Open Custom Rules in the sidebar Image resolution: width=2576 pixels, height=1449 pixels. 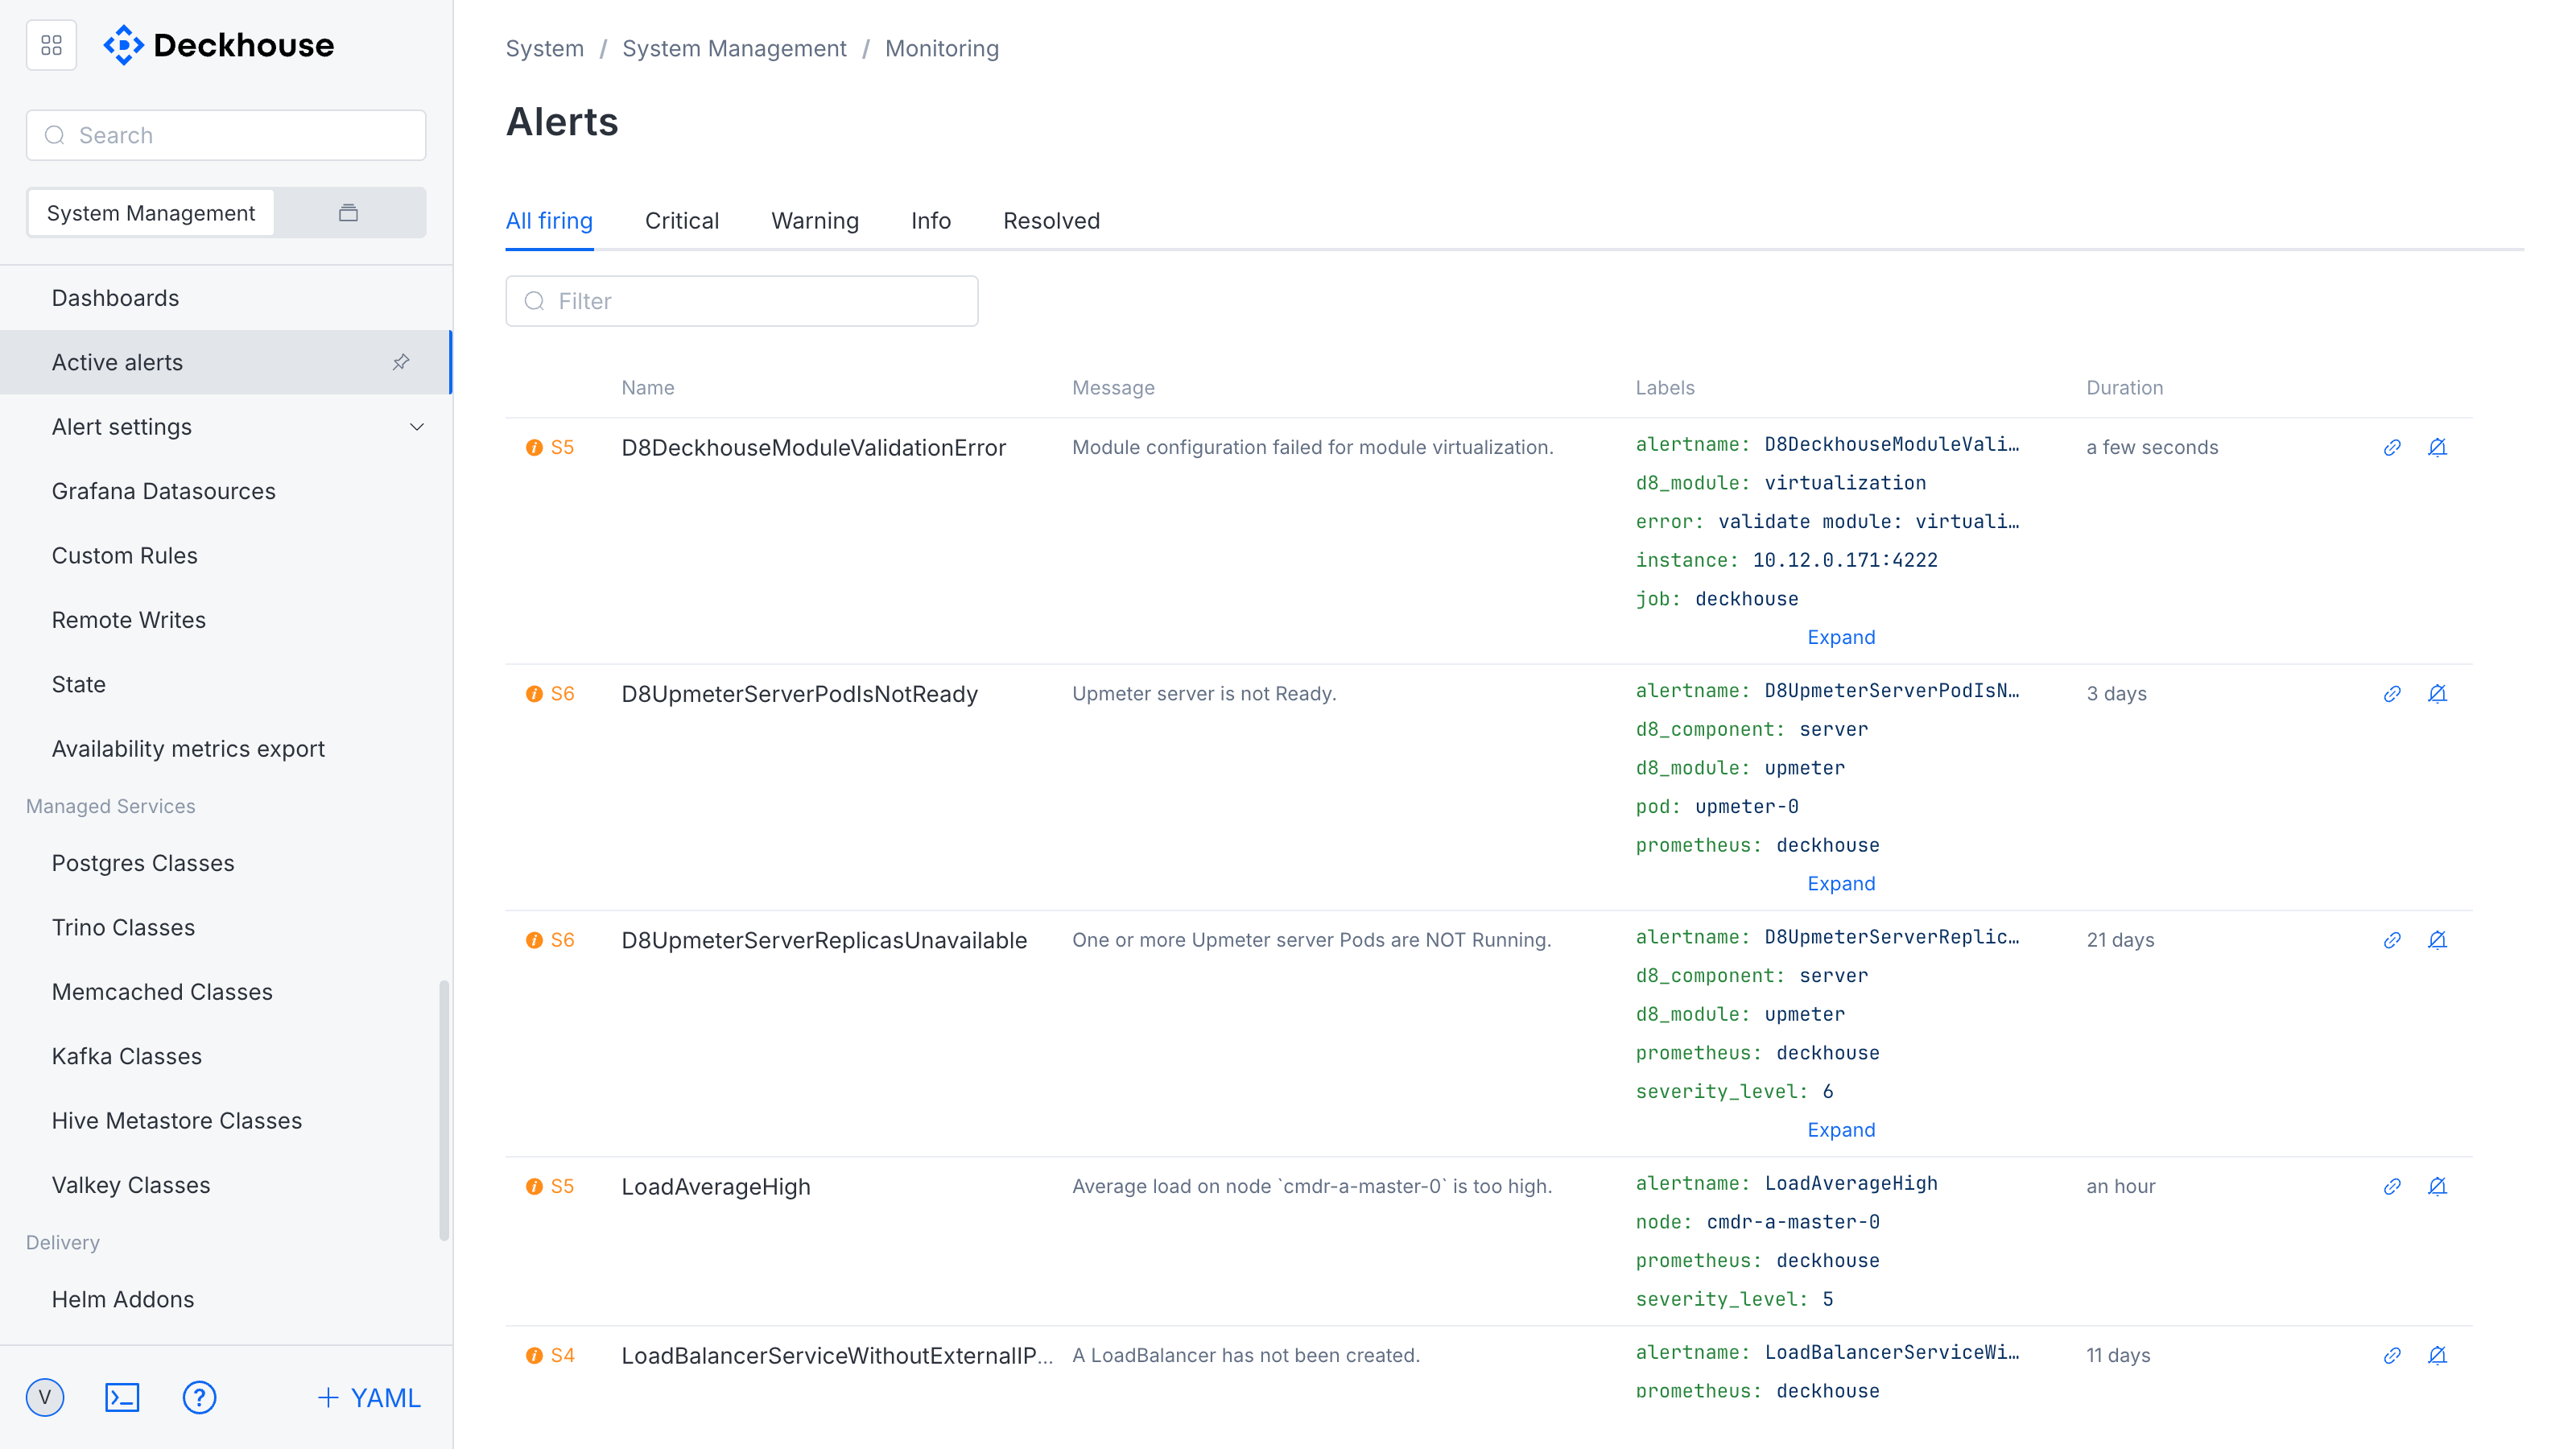(x=226, y=555)
